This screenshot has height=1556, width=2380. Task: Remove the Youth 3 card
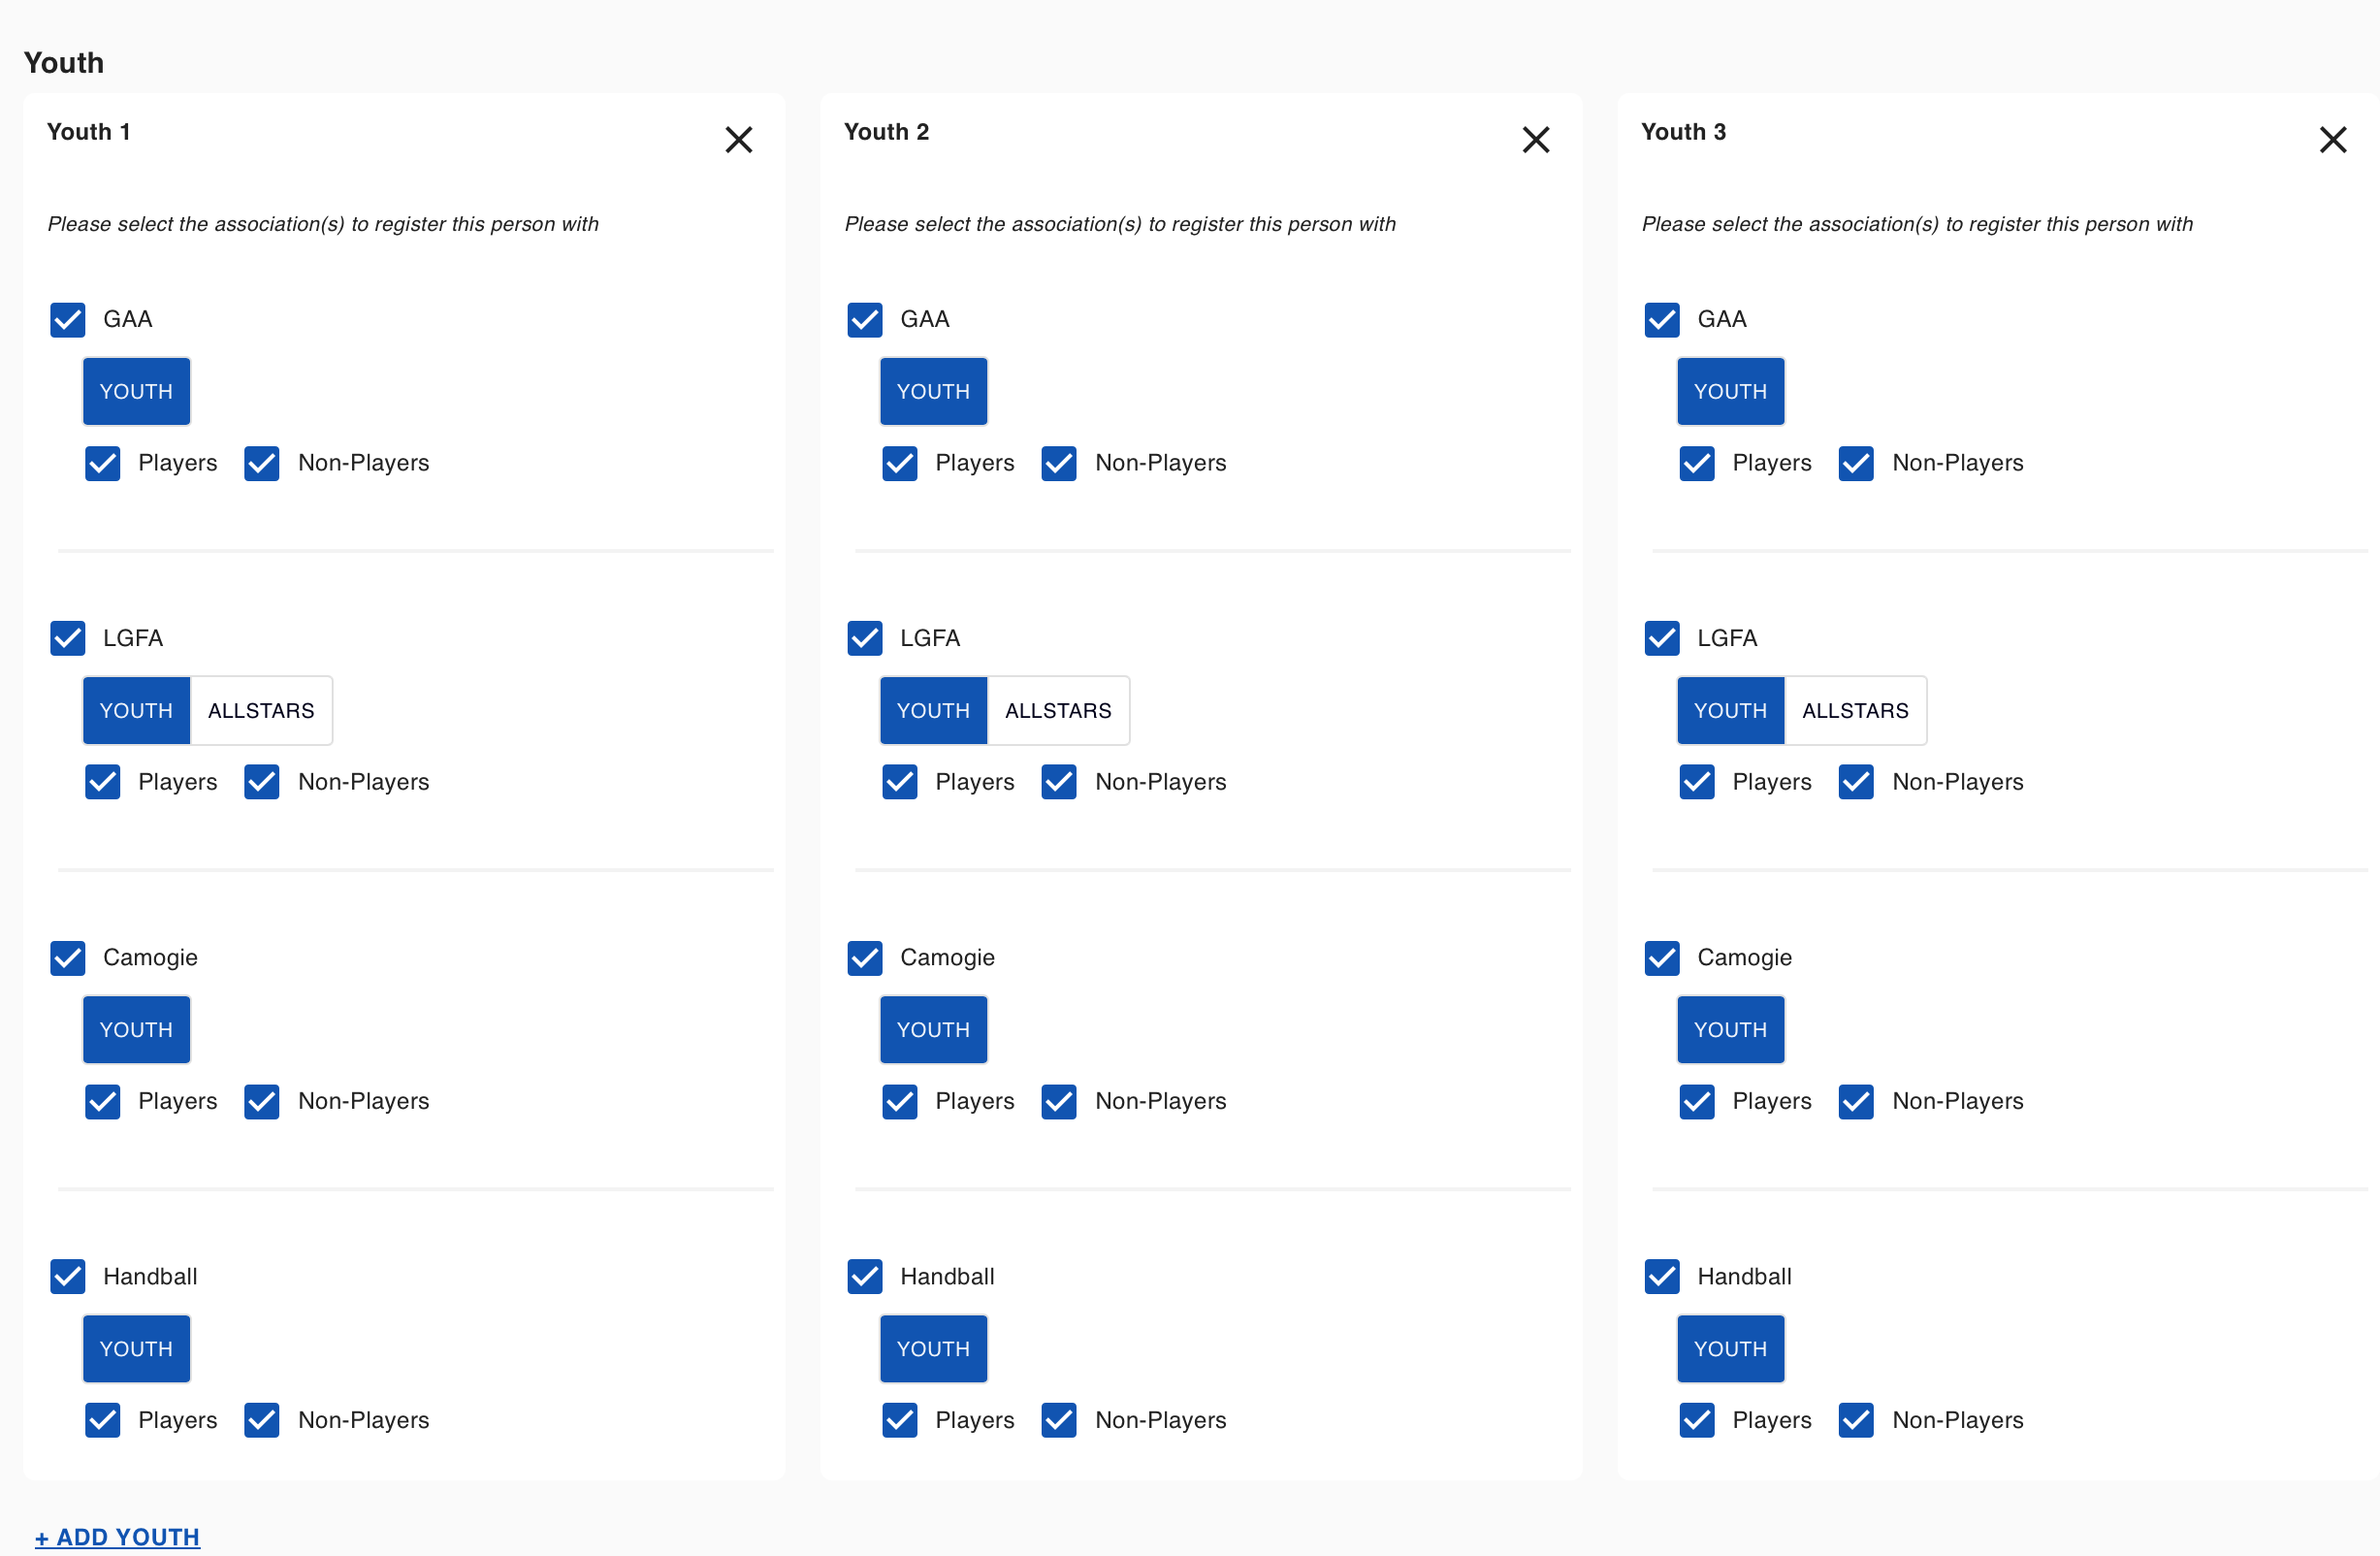[x=2332, y=140]
